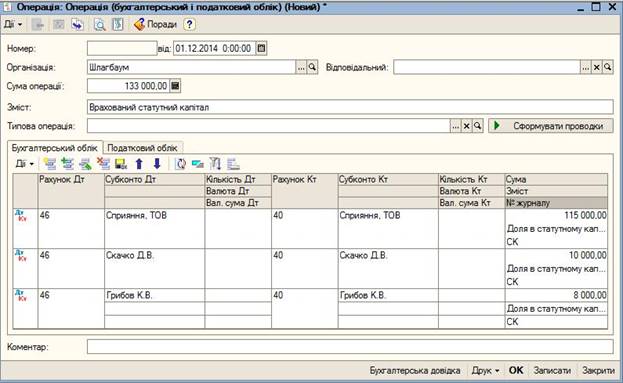Click Записати button
This screenshot has width=623, height=383.
552,370
